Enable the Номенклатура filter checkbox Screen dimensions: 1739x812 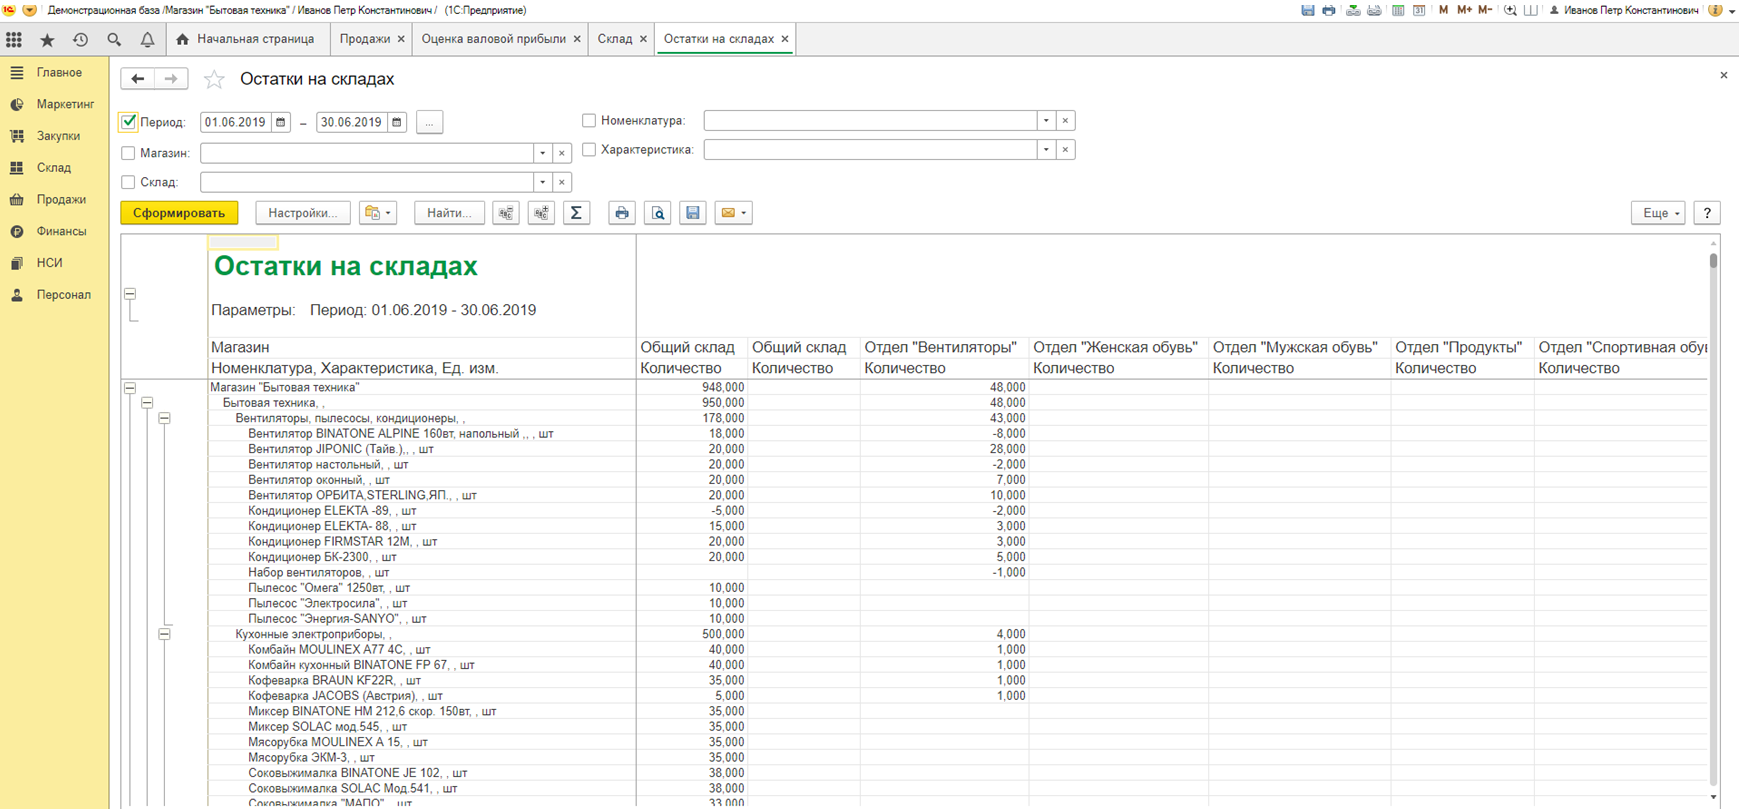coord(589,121)
